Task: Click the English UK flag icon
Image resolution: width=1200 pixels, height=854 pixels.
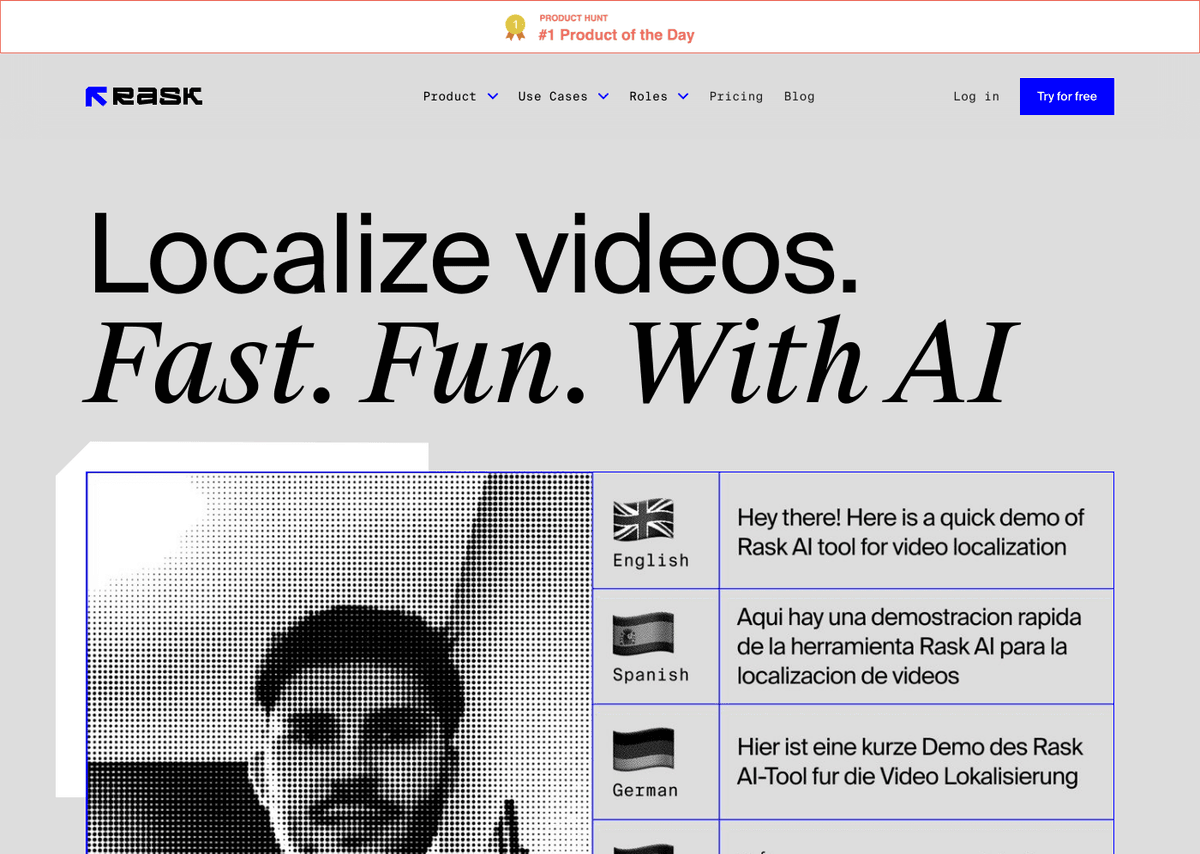Action: pos(643,521)
